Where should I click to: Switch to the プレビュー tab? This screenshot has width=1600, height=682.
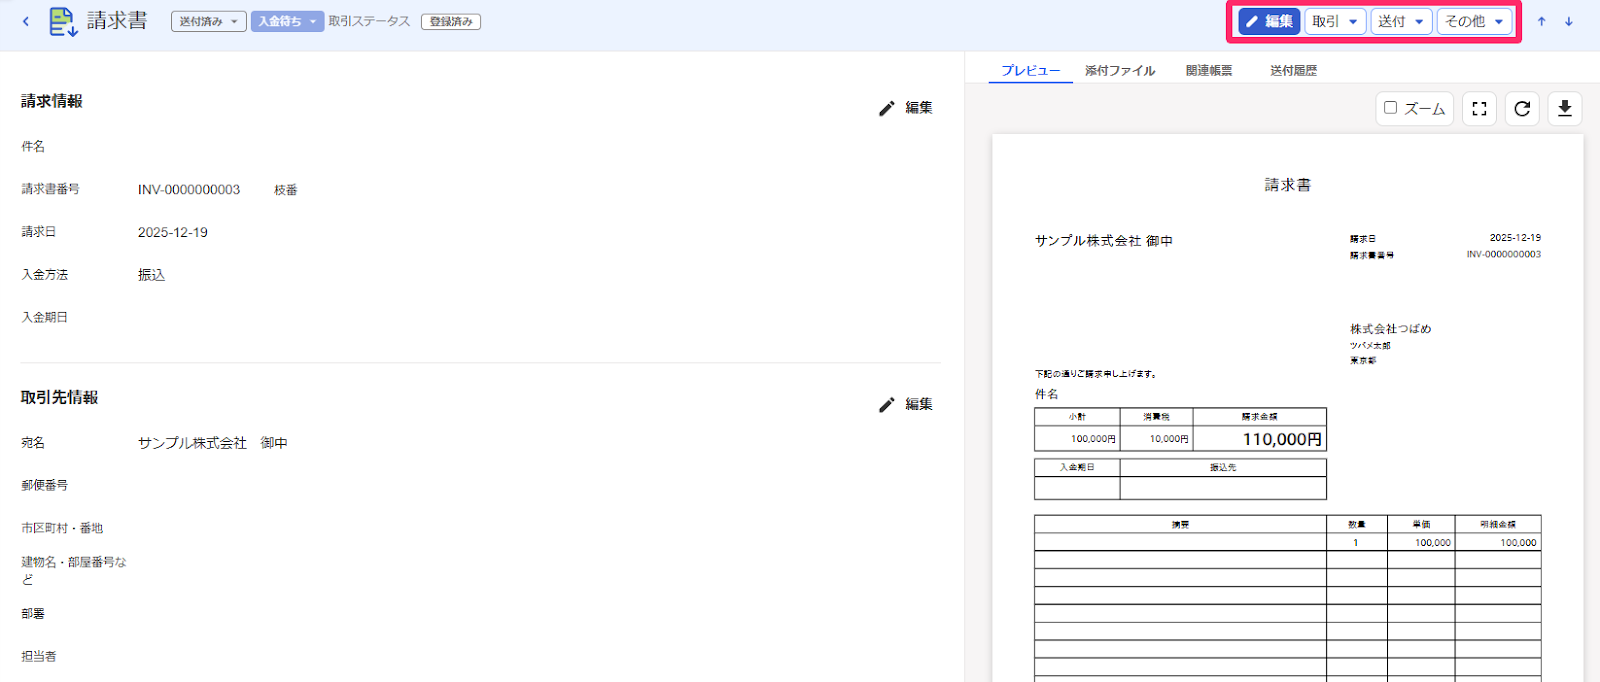pos(1031,70)
